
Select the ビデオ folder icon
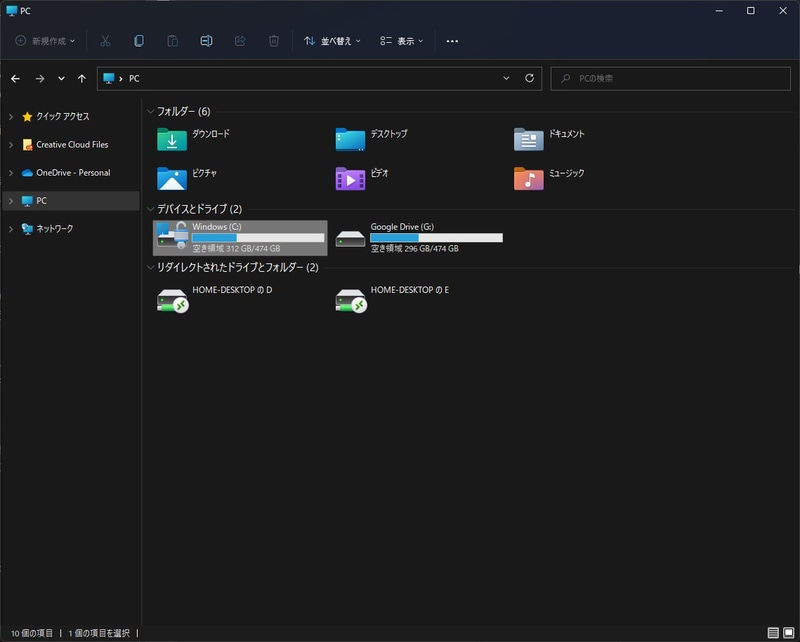pyautogui.click(x=350, y=179)
